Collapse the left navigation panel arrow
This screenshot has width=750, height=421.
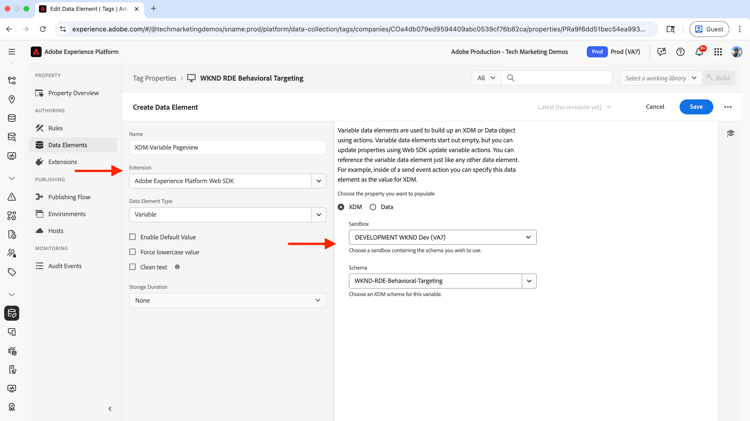click(110, 409)
